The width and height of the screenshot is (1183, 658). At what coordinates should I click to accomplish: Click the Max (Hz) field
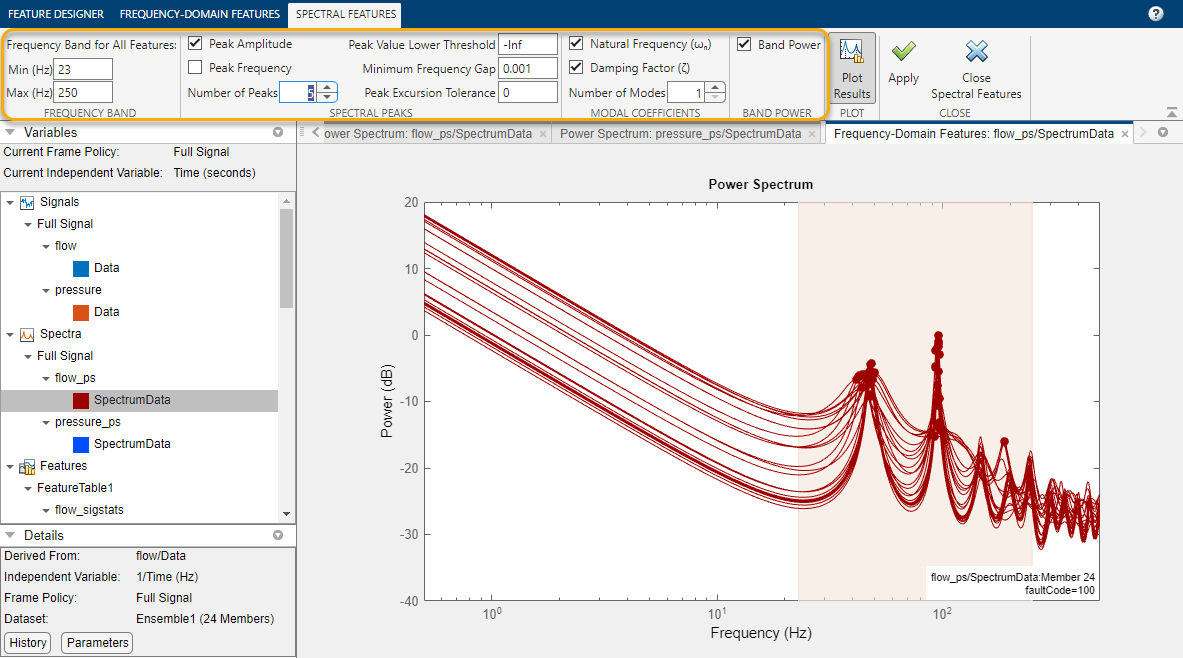tap(84, 93)
